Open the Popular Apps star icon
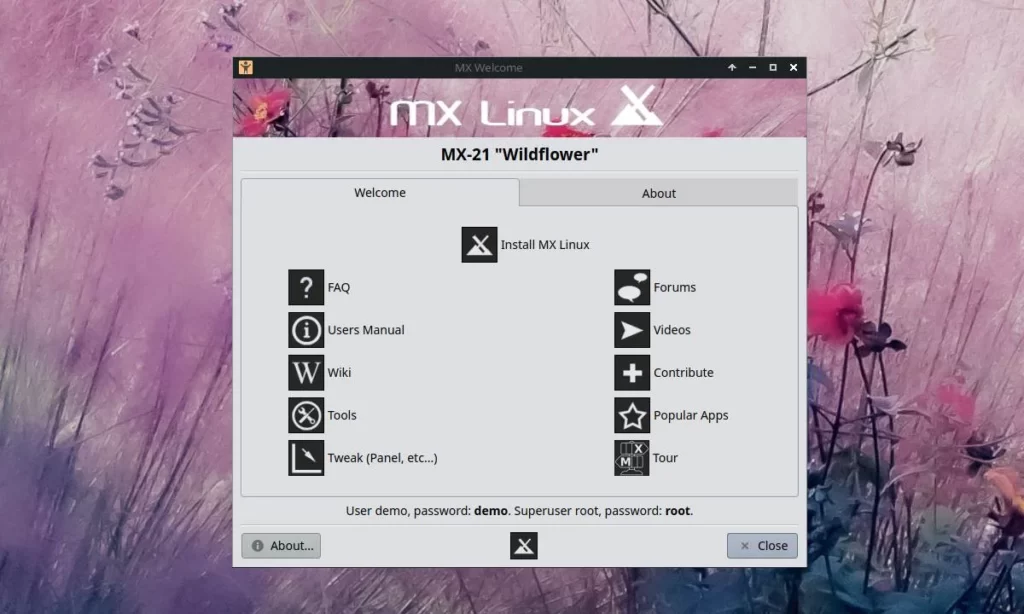The height and width of the screenshot is (614, 1024). point(632,415)
